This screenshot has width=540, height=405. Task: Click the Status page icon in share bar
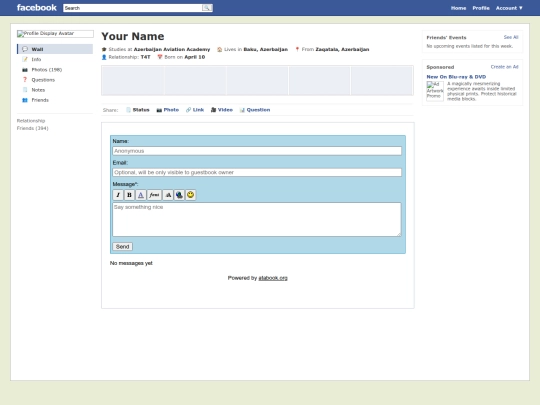coord(128,110)
